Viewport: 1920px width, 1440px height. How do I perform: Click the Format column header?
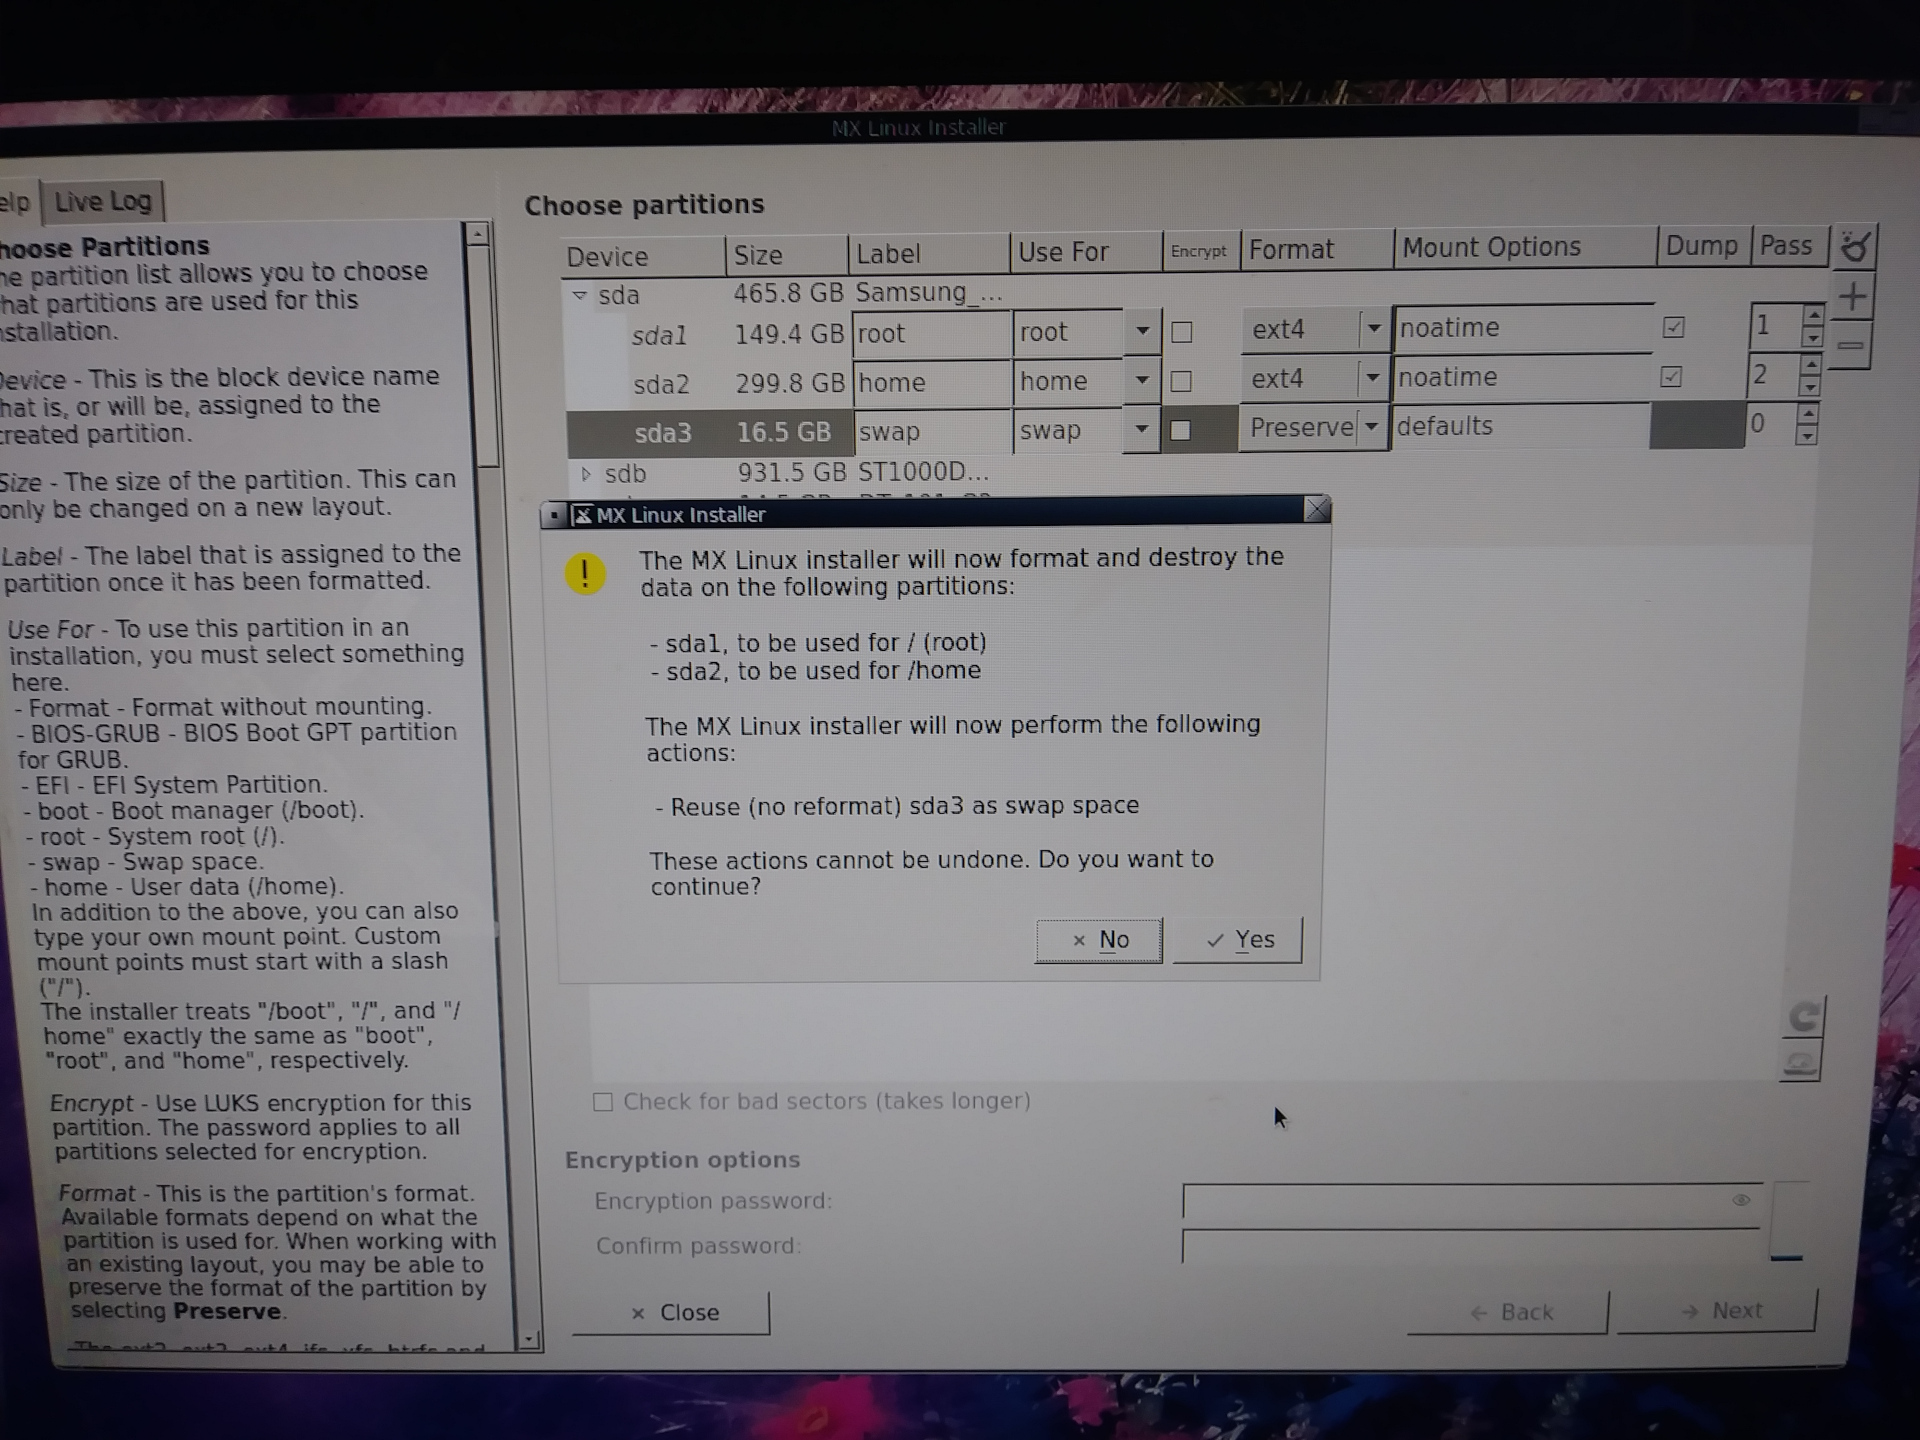tap(1317, 249)
